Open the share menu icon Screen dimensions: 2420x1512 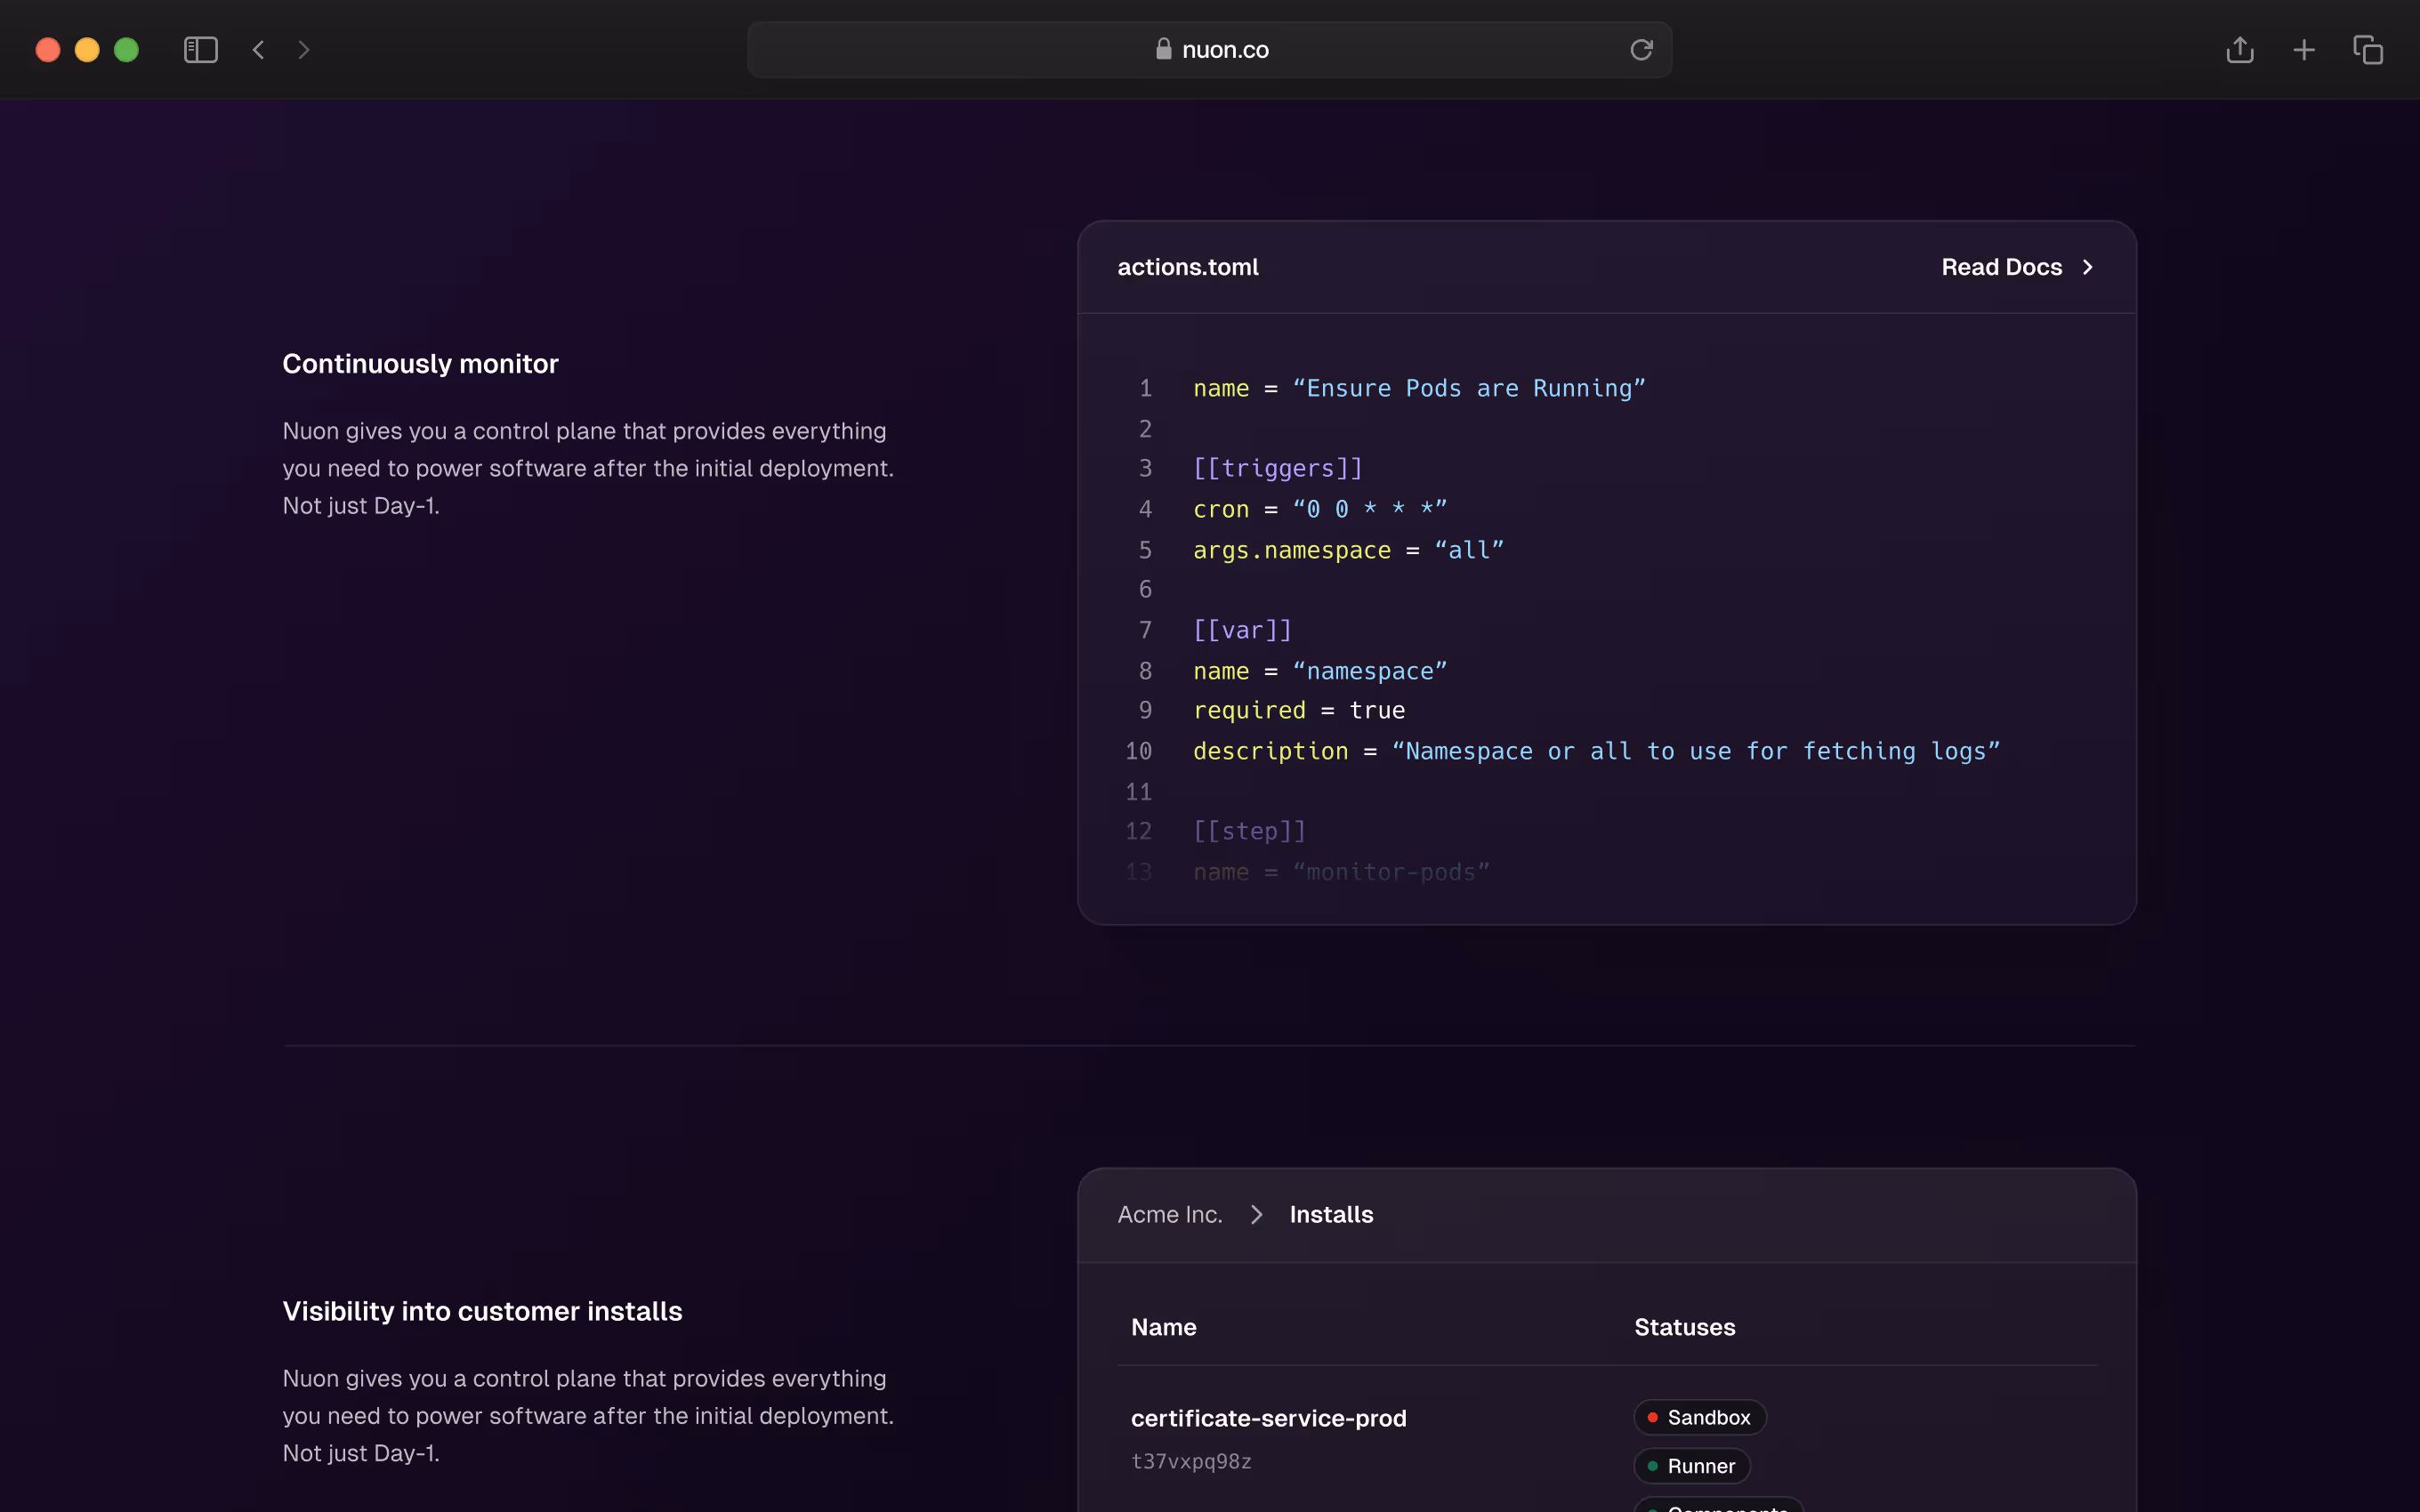pos(2240,50)
